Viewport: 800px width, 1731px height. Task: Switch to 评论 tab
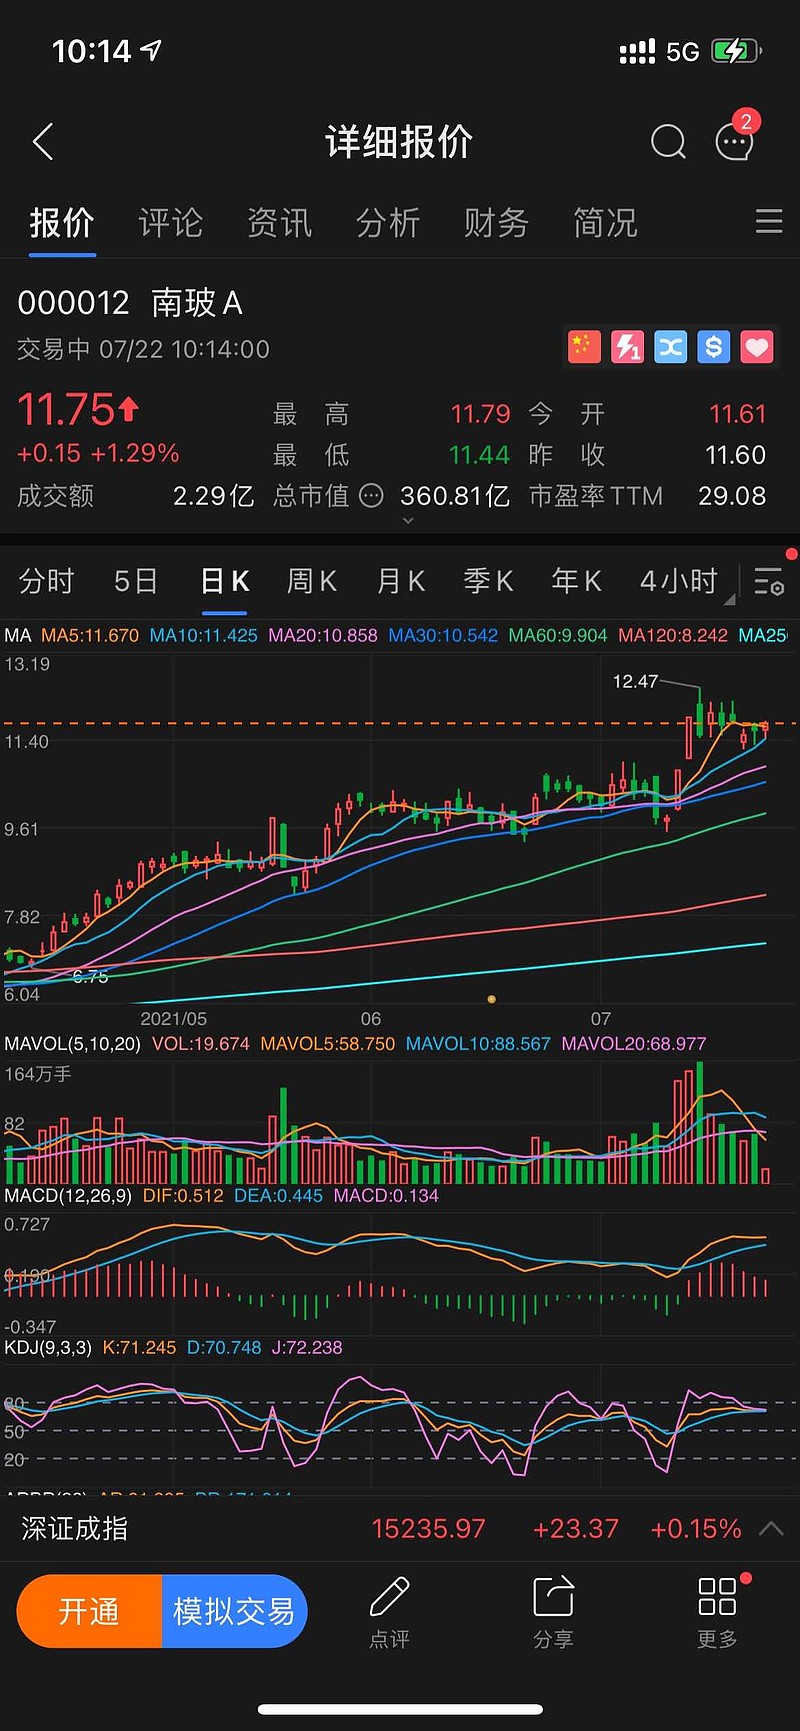pyautogui.click(x=171, y=222)
